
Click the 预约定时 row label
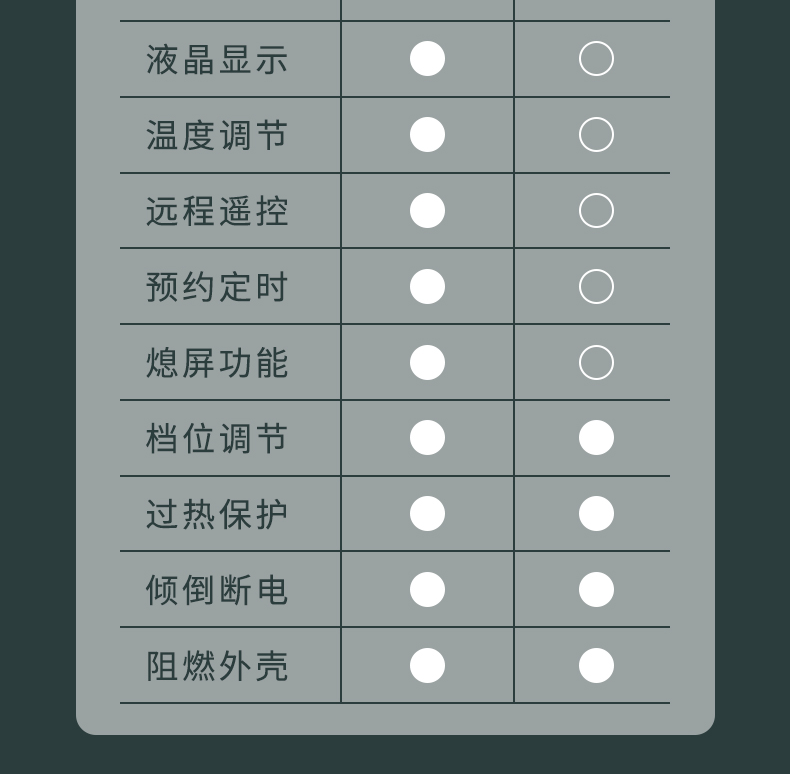pyautogui.click(x=217, y=288)
